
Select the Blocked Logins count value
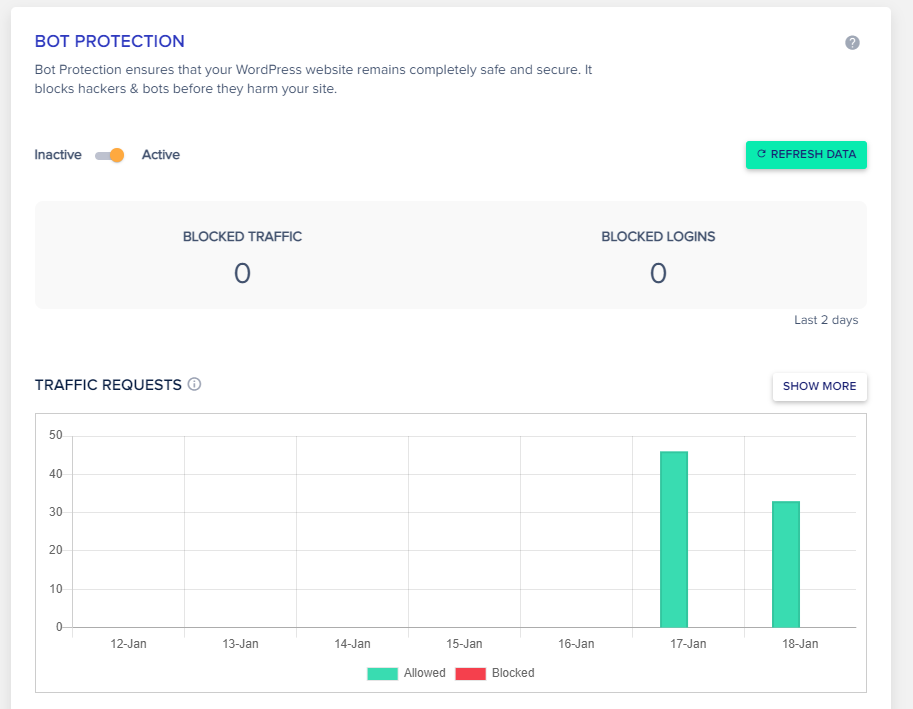(658, 273)
